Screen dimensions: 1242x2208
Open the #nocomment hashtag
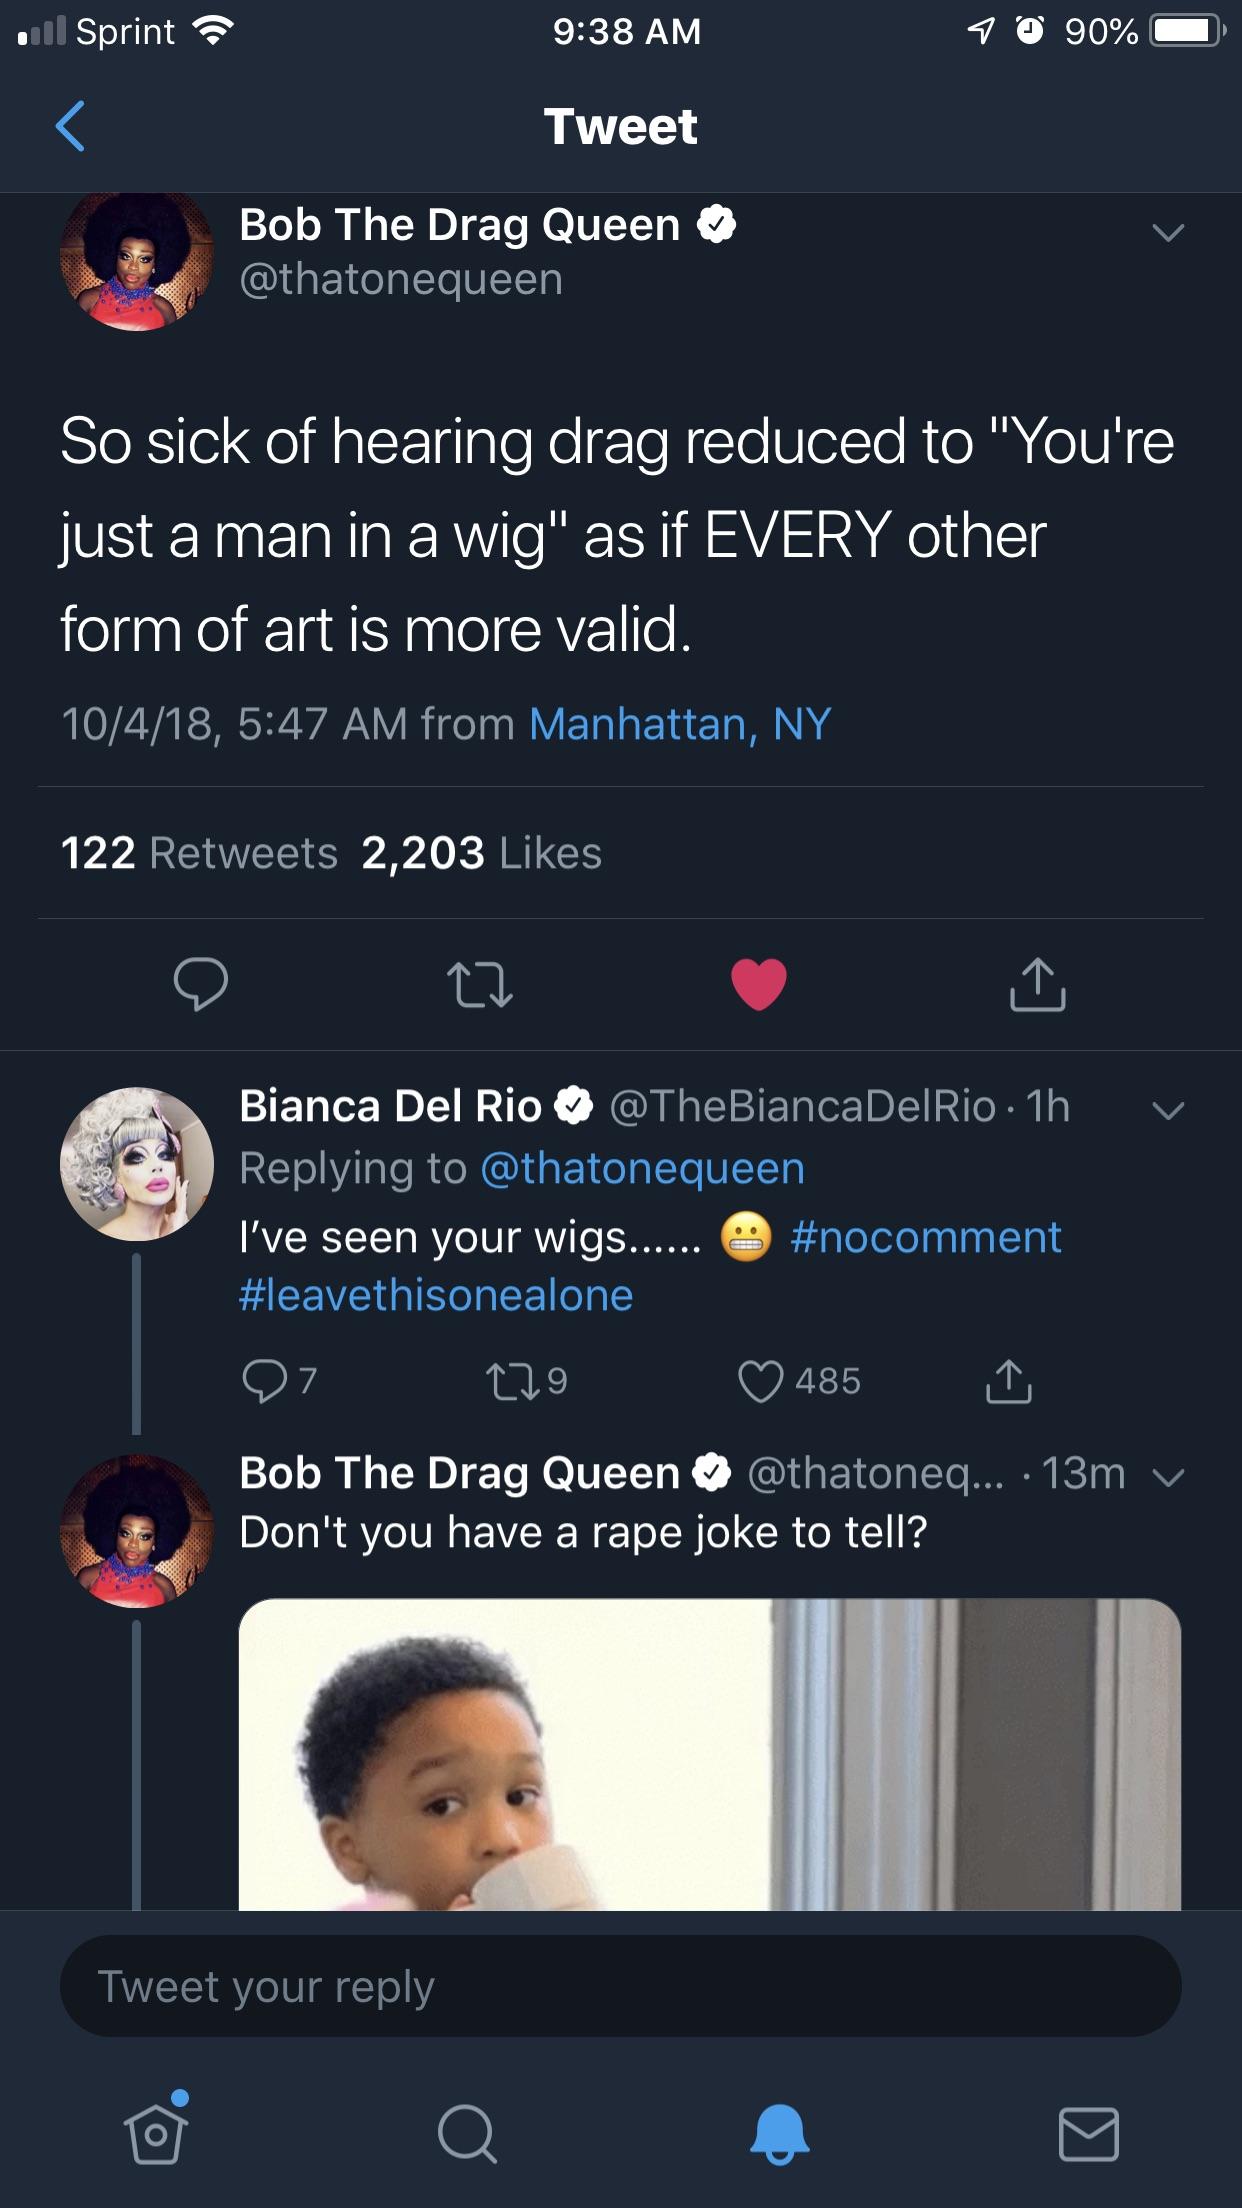coord(925,1238)
